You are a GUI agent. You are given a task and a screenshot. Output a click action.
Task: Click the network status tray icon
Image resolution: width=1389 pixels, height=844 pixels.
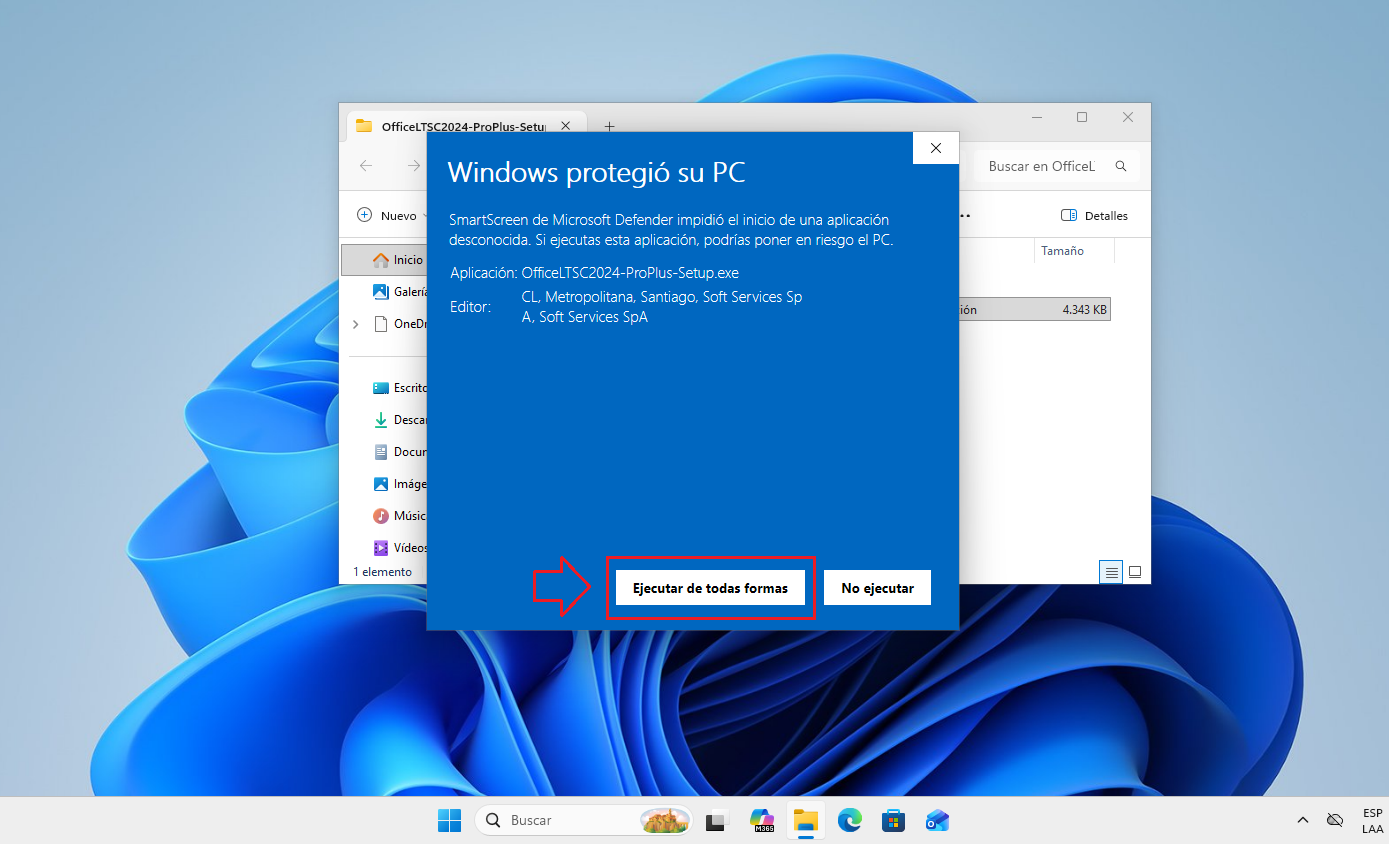coord(1335,820)
